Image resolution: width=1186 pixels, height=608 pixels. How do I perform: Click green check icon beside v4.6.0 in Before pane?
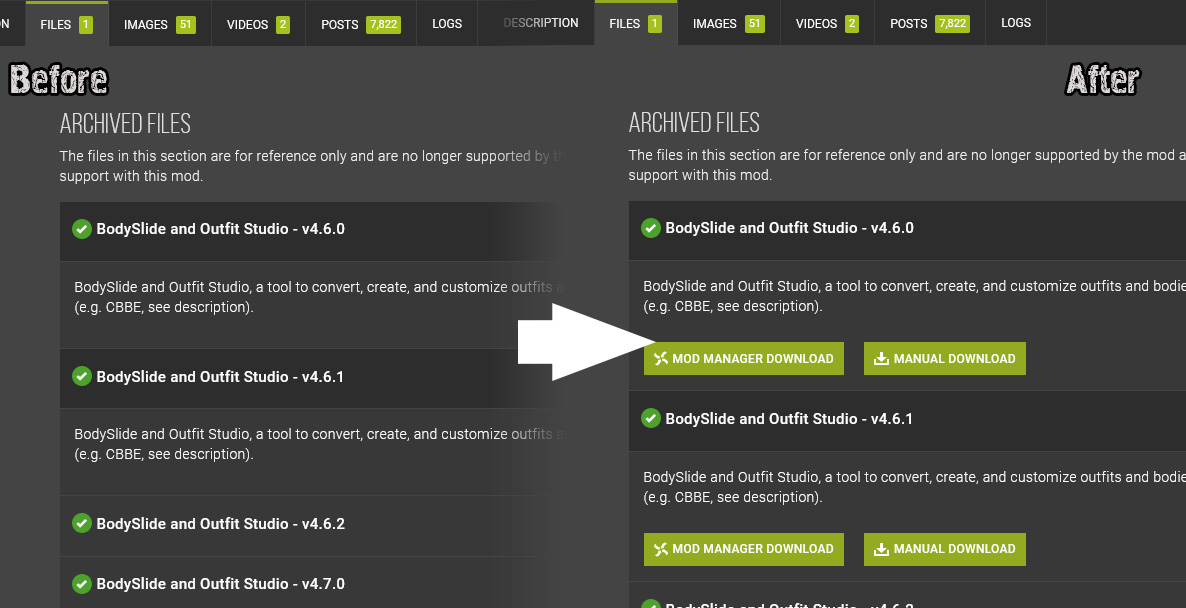[x=82, y=228]
